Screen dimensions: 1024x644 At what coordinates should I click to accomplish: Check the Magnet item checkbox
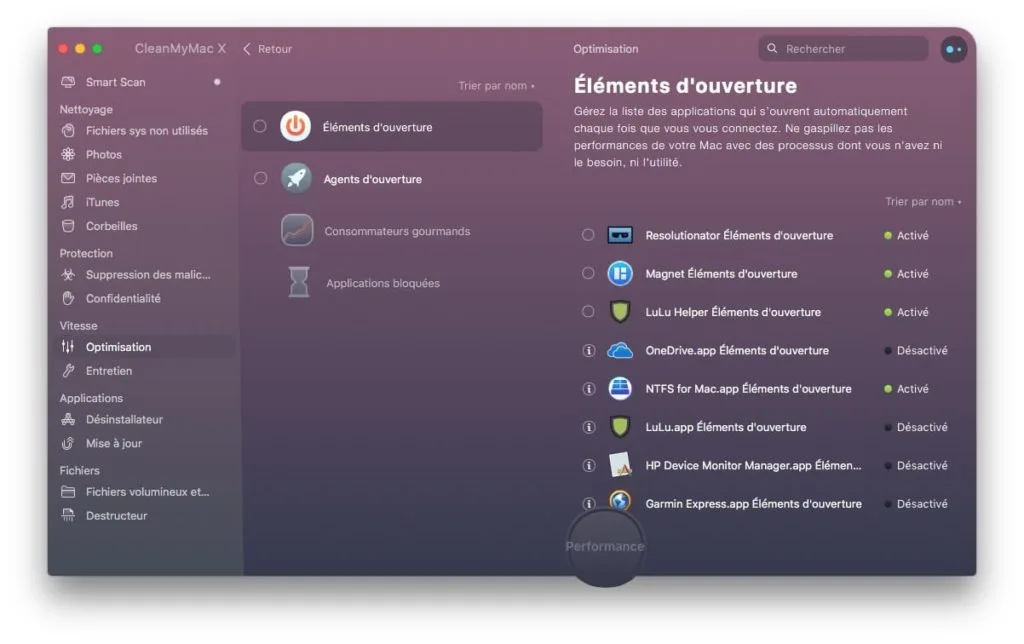point(588,273)
